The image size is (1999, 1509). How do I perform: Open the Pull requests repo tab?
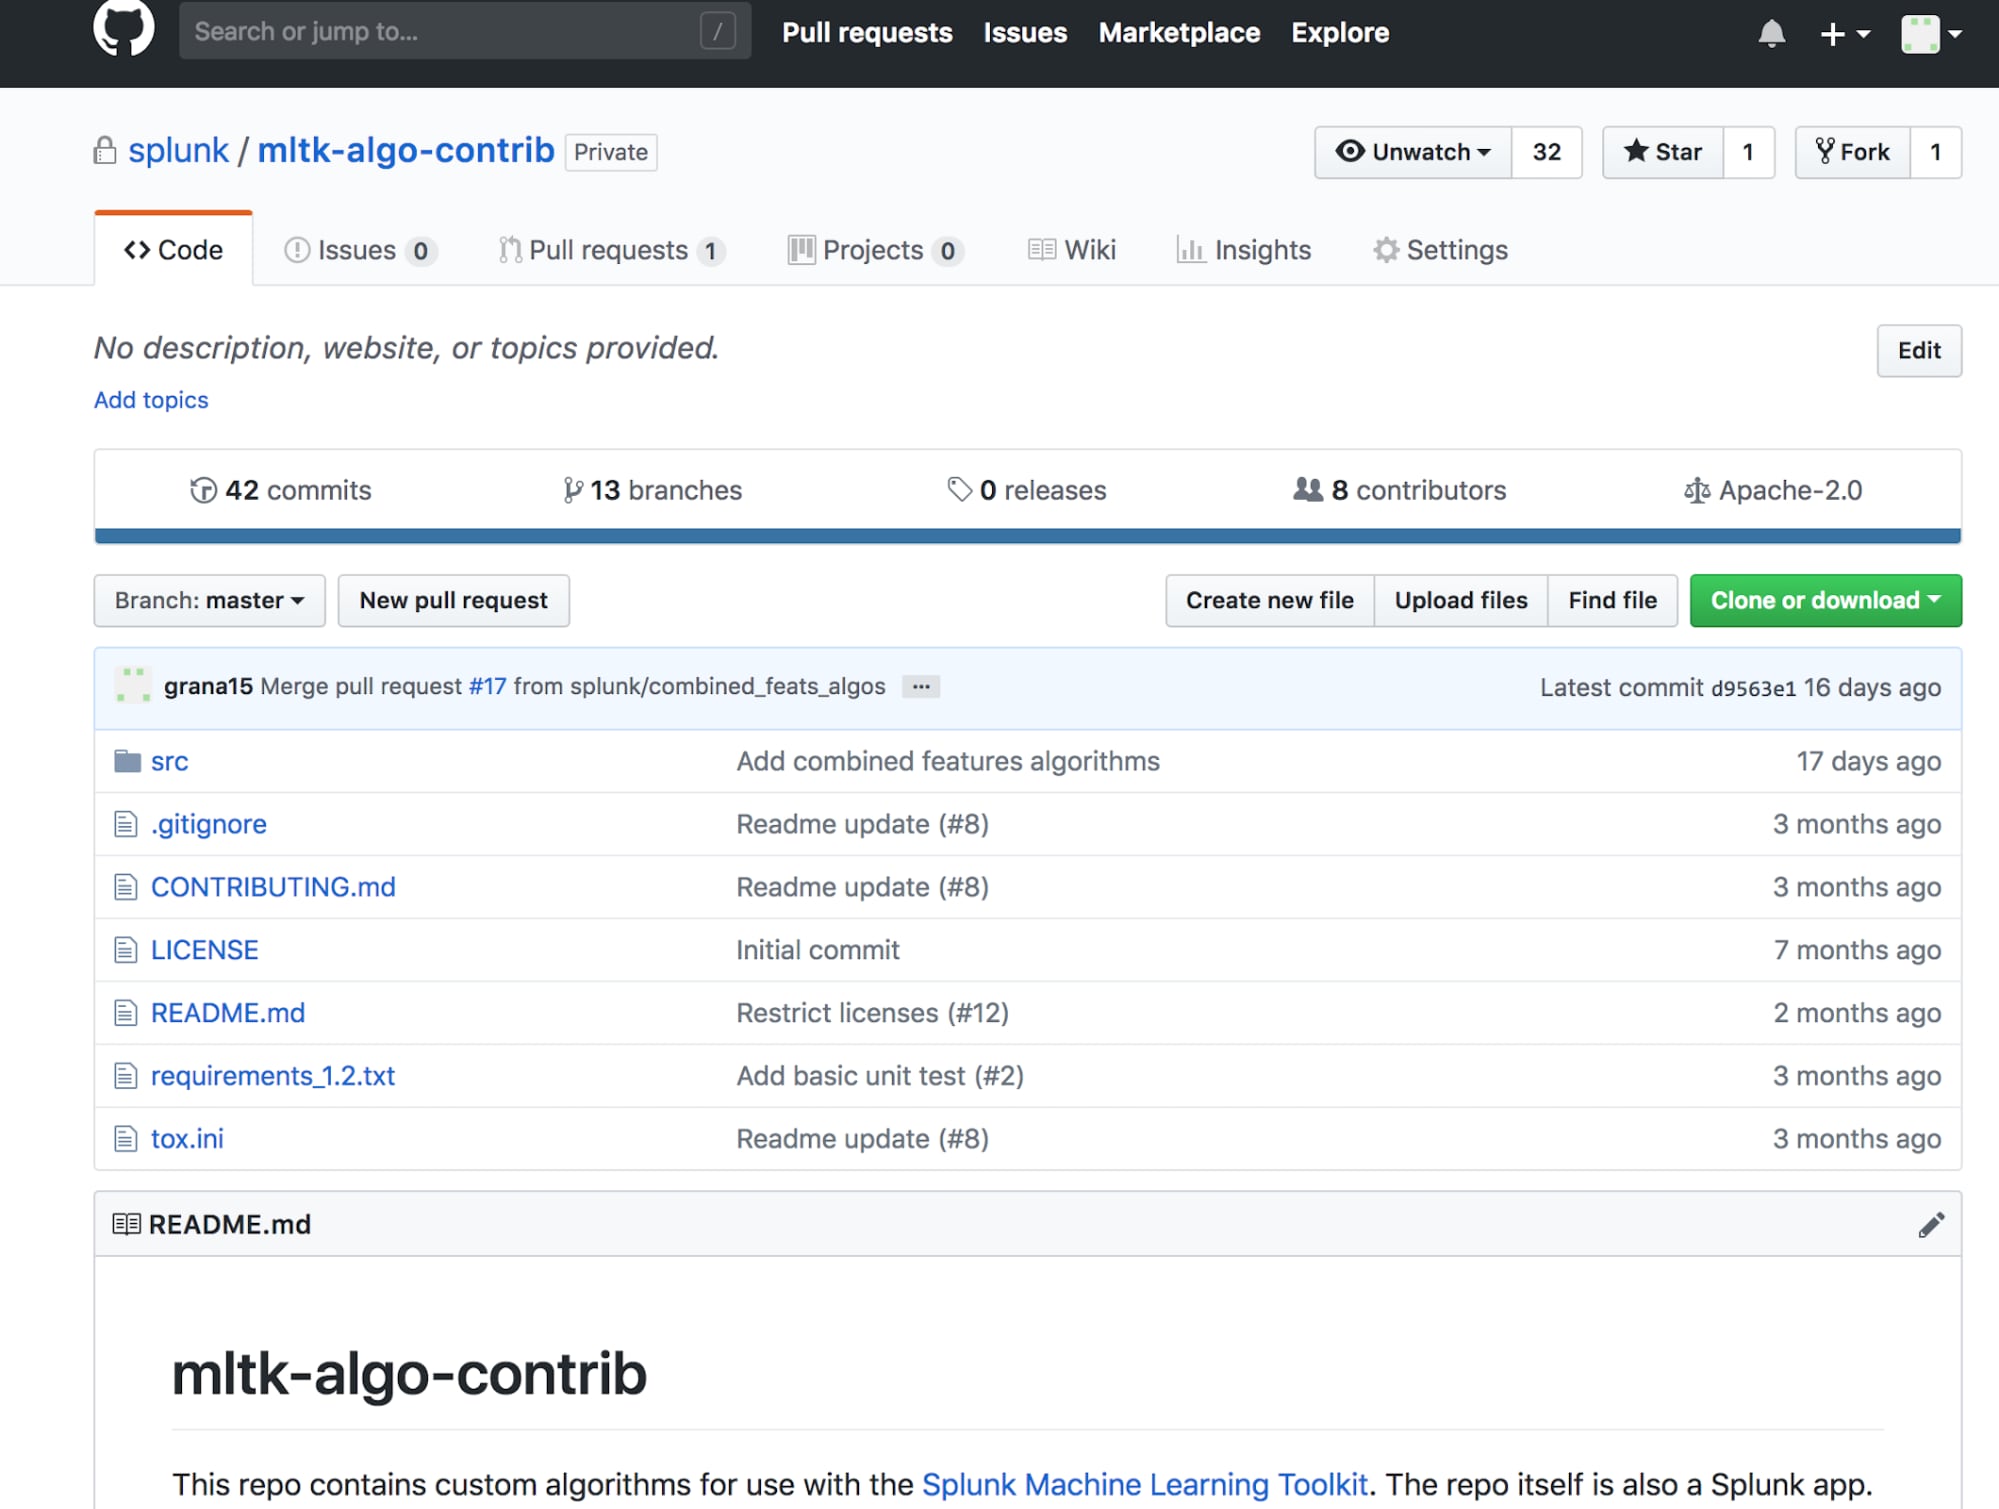pyautogui.click(x=612, y=250)
